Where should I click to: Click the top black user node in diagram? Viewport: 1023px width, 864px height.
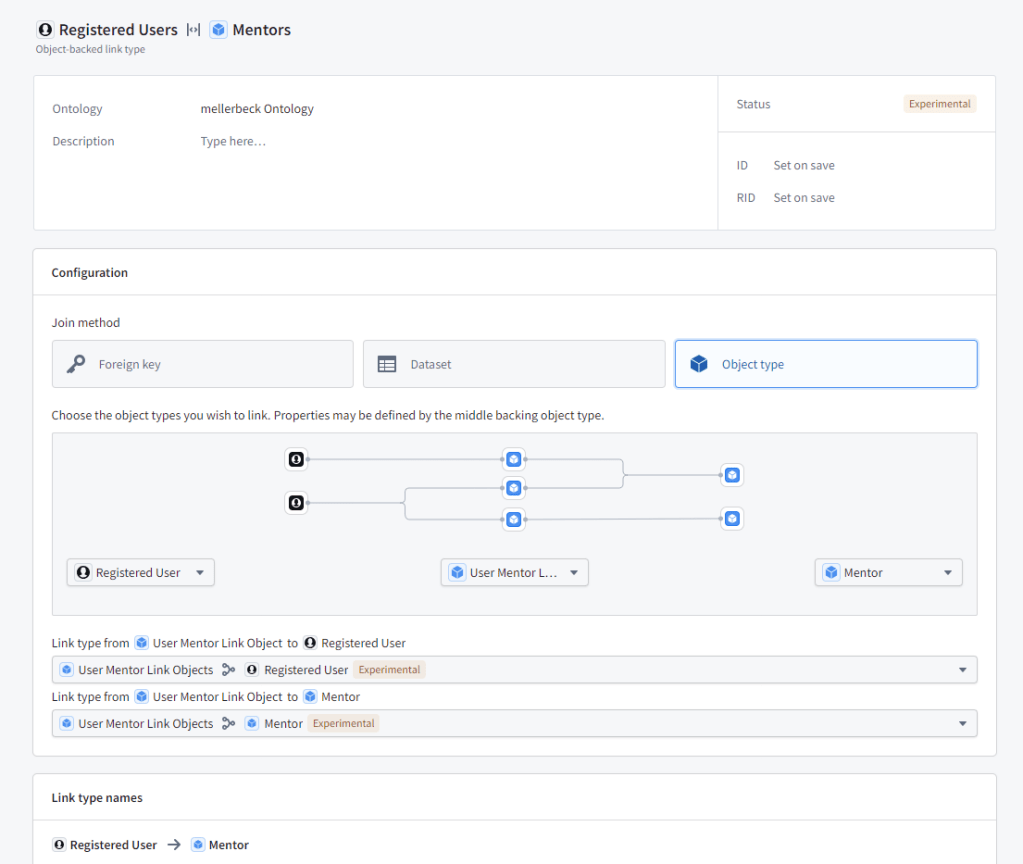pos(296,459)
